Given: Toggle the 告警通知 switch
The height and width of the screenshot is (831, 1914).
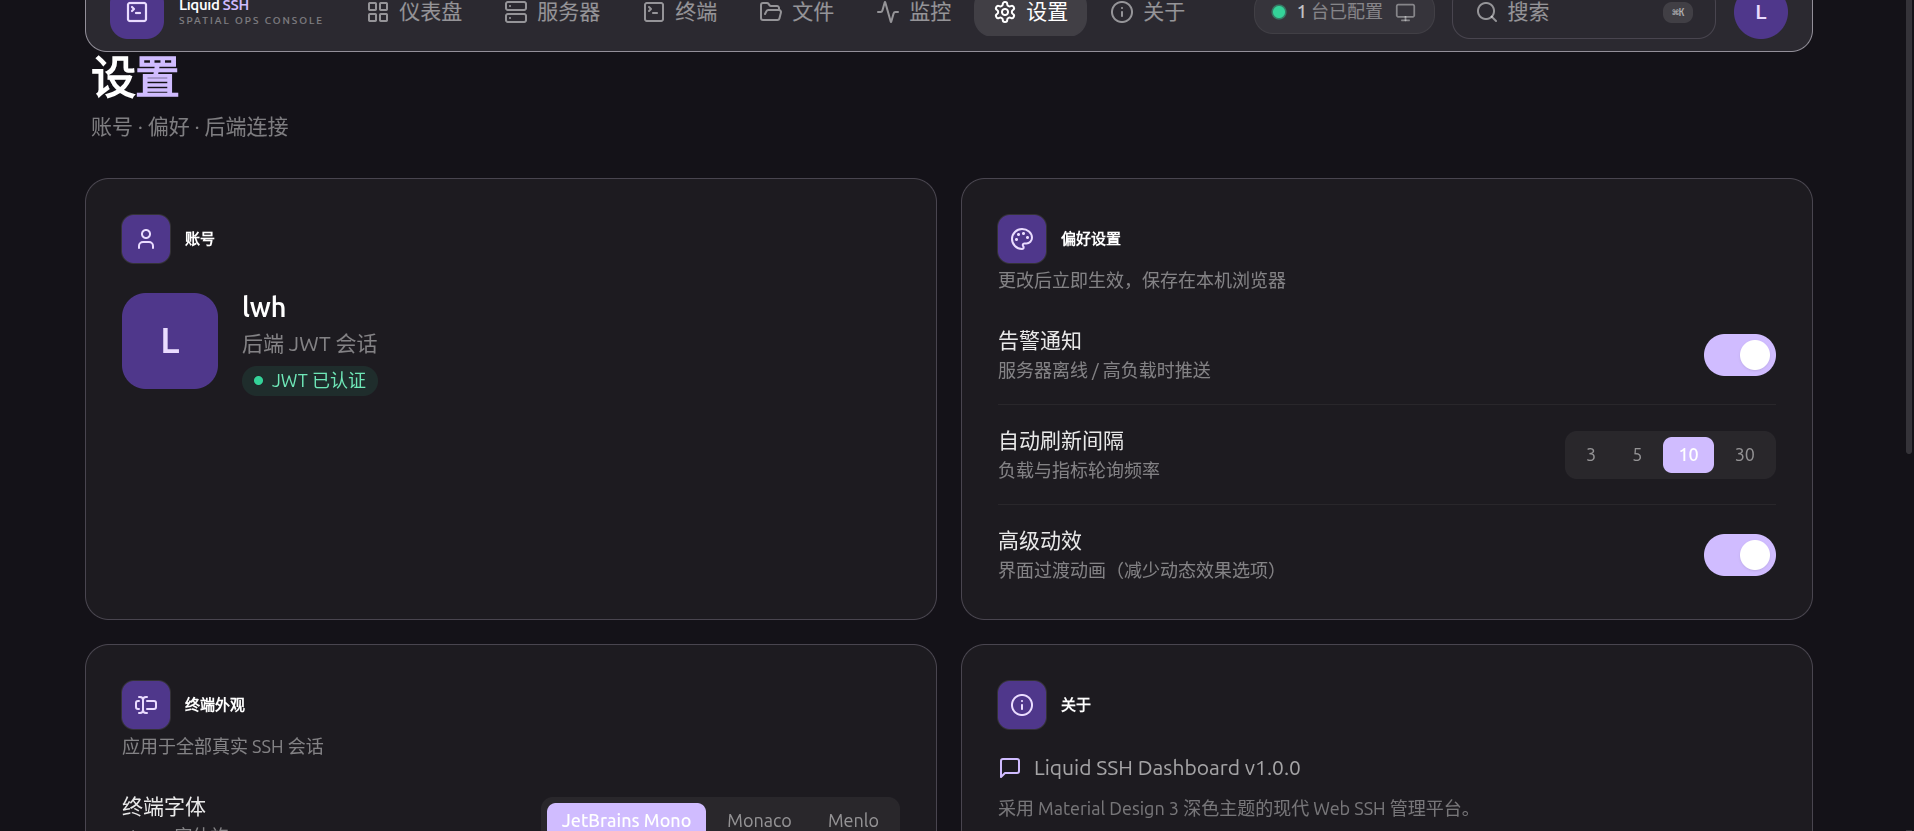Looking at the screenshot, I should tap(1740, 355).
